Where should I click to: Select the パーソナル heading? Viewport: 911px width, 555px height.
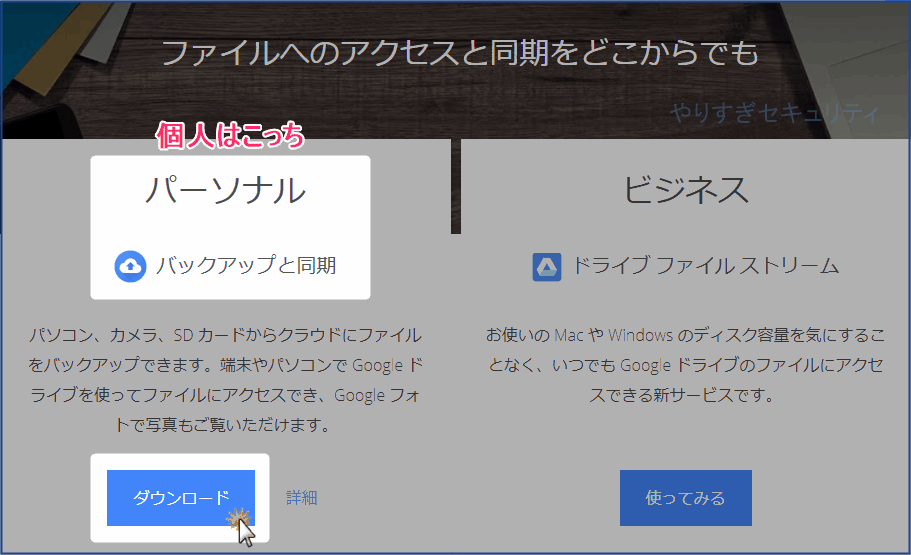225,190
